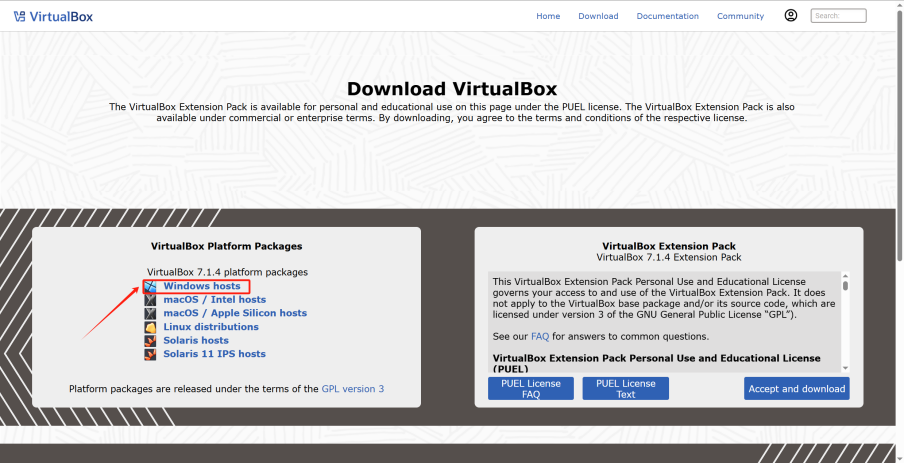Click the Windows hosts platform icon
Viewport: 904px width, 463px height.
pyautogui.click(x=150, y=286)
